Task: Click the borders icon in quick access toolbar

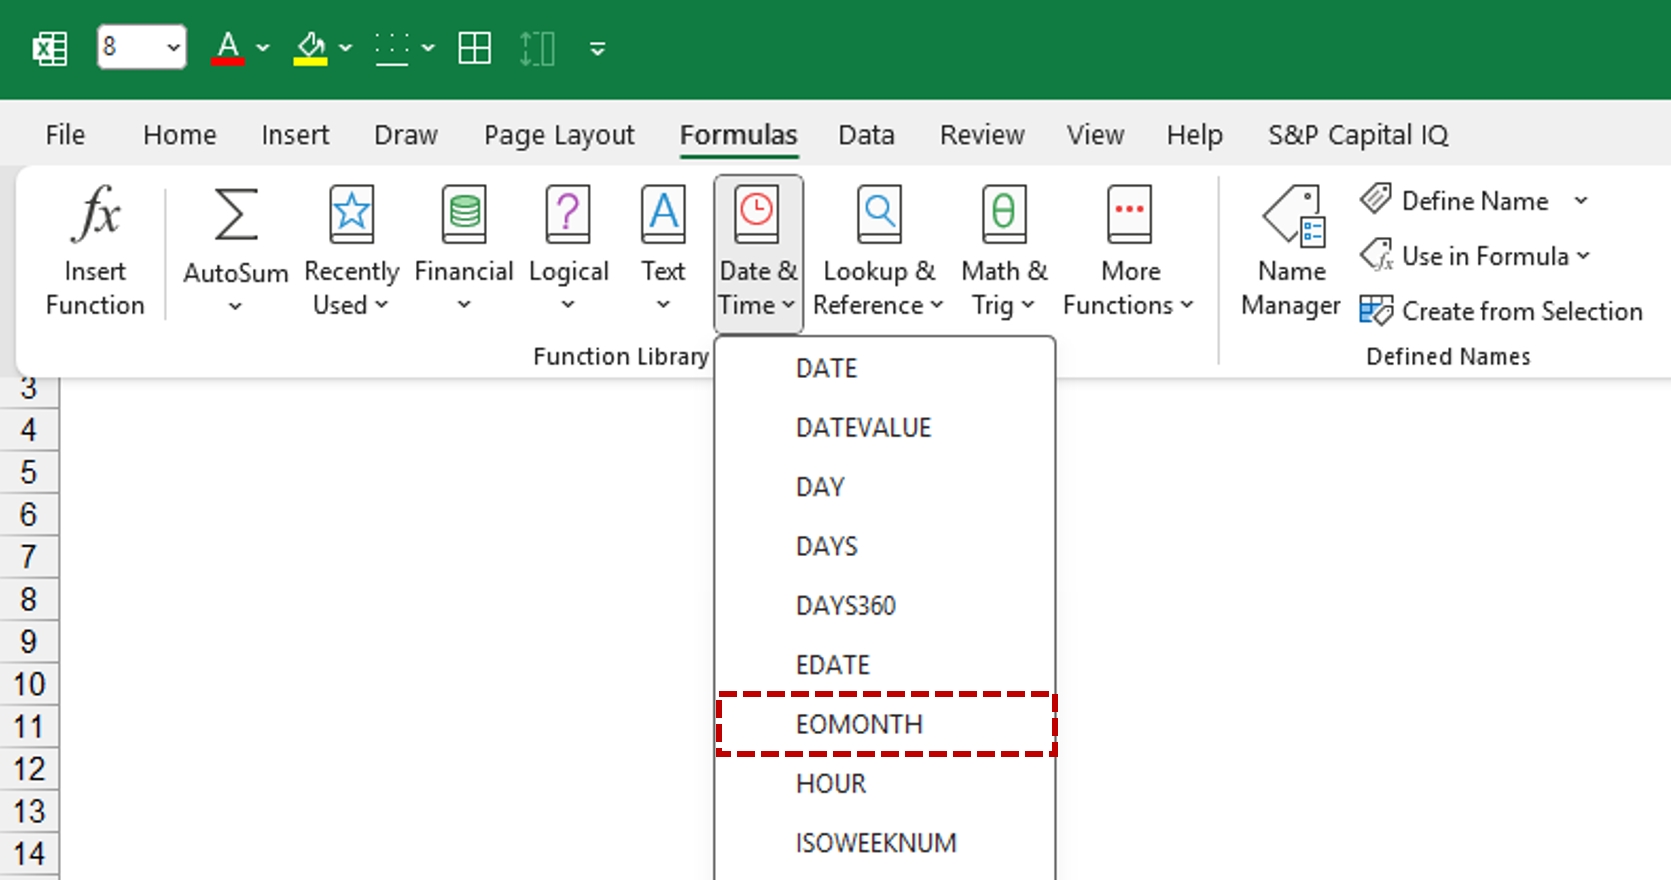Action: tap(474, 48)
